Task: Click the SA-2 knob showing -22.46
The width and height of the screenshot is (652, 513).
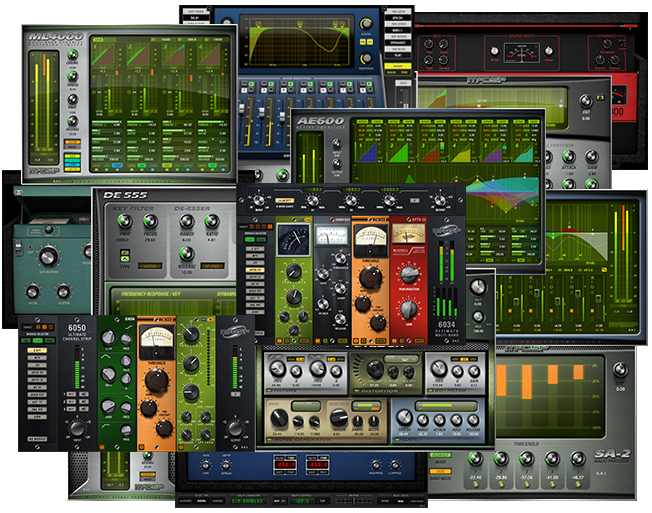Action: click(x=476, y=459)
